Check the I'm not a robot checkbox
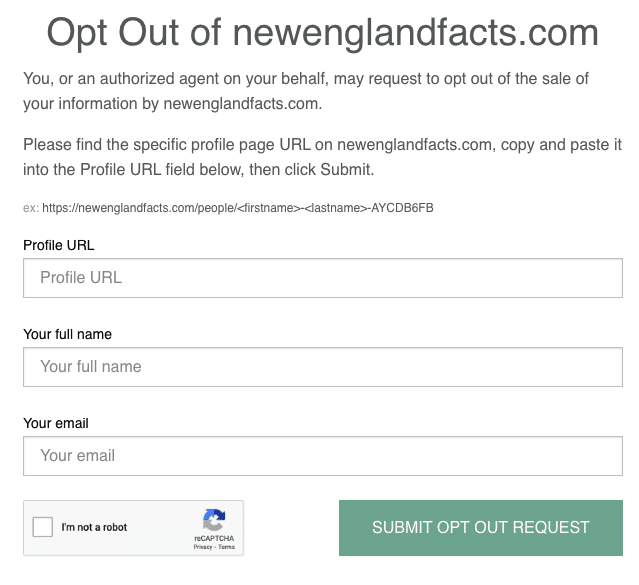Image resolution: width=639 pixels, height=585 pixels. [x=43, y=527]
